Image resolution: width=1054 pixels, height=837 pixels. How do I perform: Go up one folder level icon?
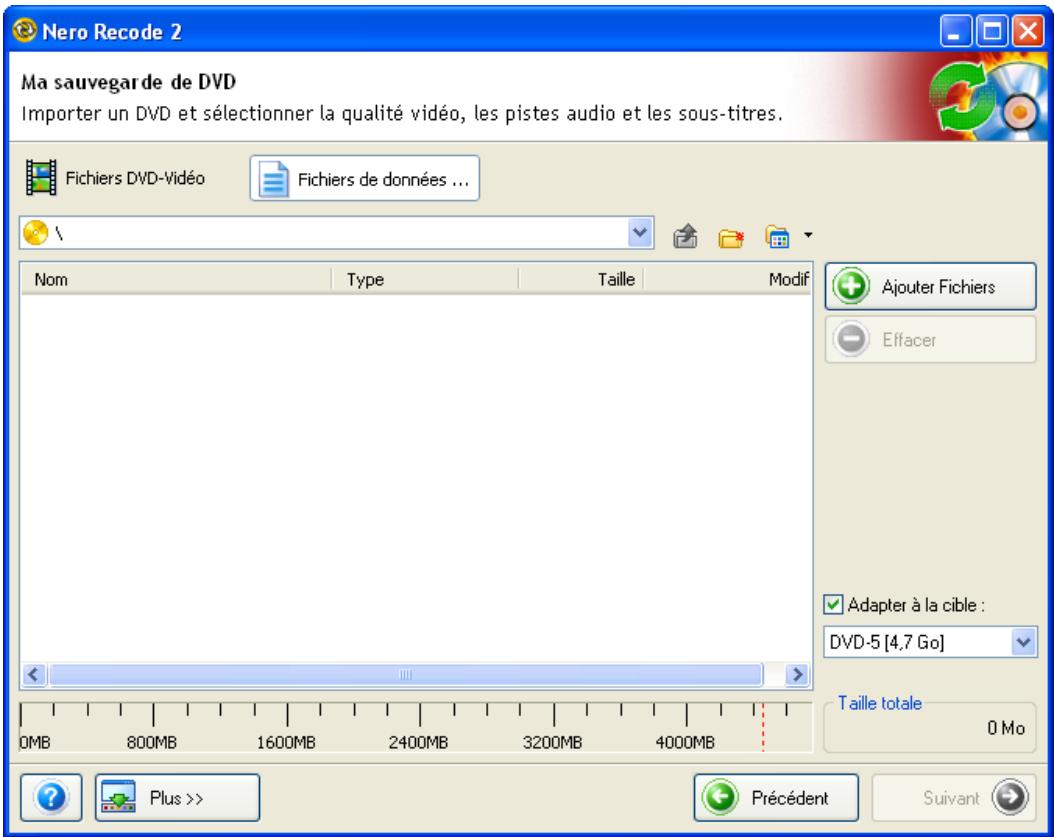[685, 237]
